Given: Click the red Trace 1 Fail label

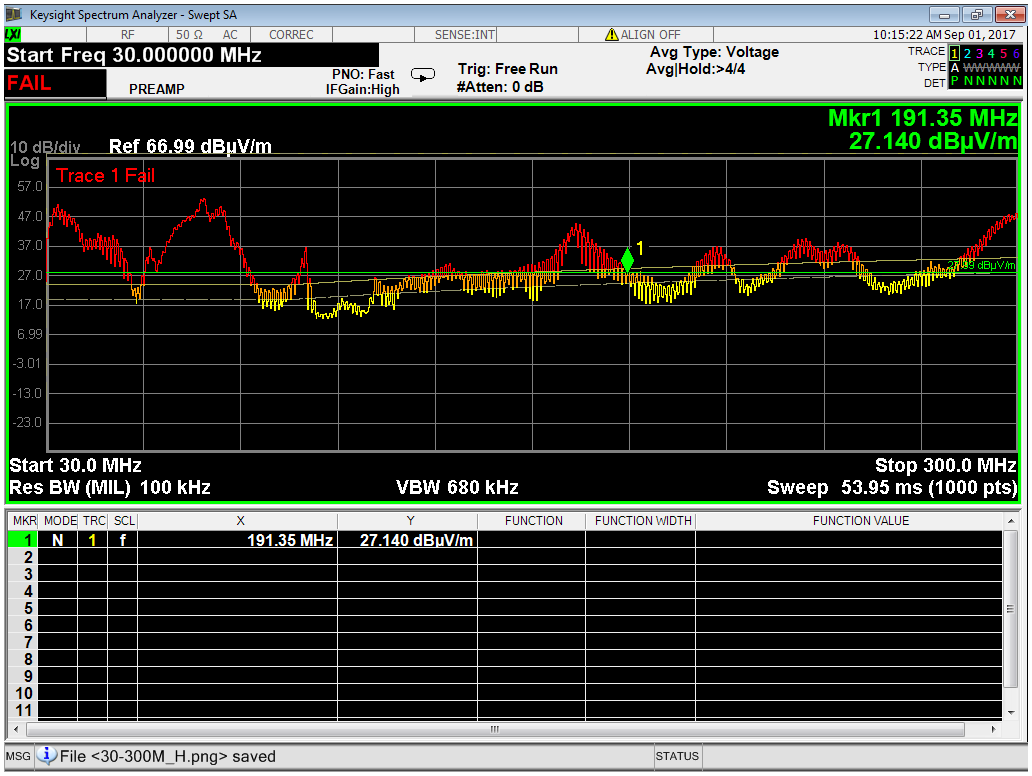Looking at the screenshot, I should pyautogui.click(x=105, y=175).
